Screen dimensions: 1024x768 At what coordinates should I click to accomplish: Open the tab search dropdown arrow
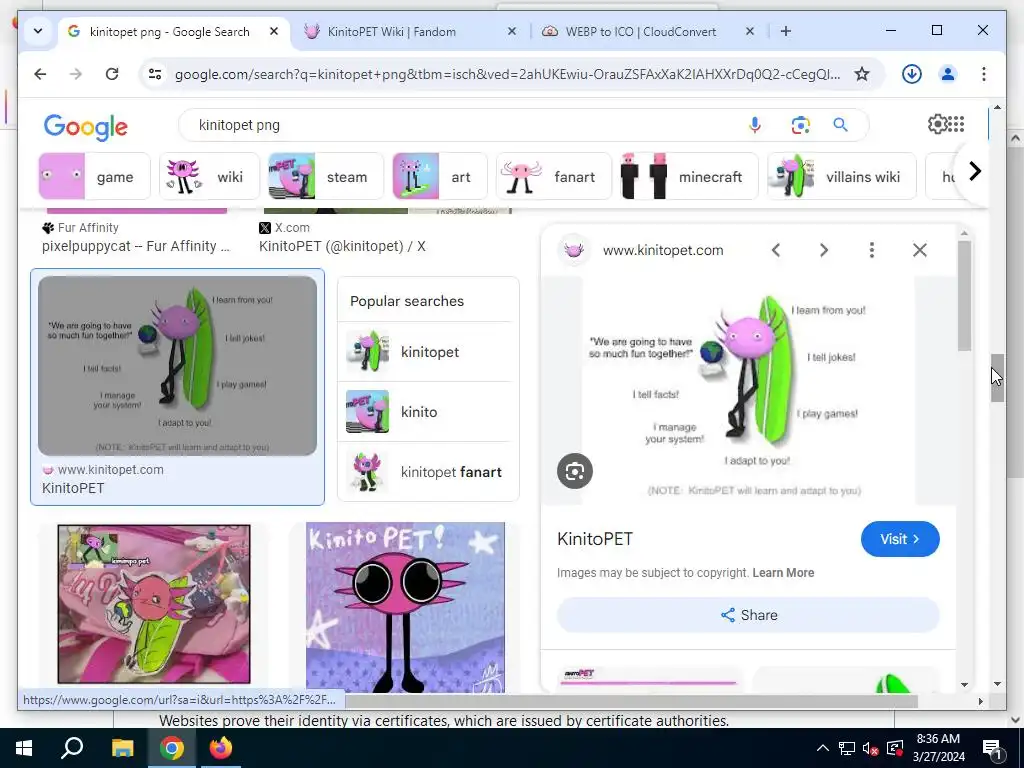[x=38, y=31]
